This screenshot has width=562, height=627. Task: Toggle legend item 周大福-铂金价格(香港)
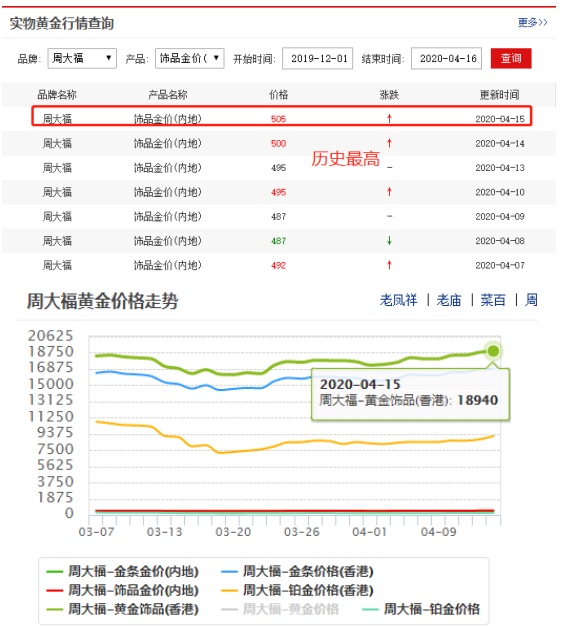297,590
